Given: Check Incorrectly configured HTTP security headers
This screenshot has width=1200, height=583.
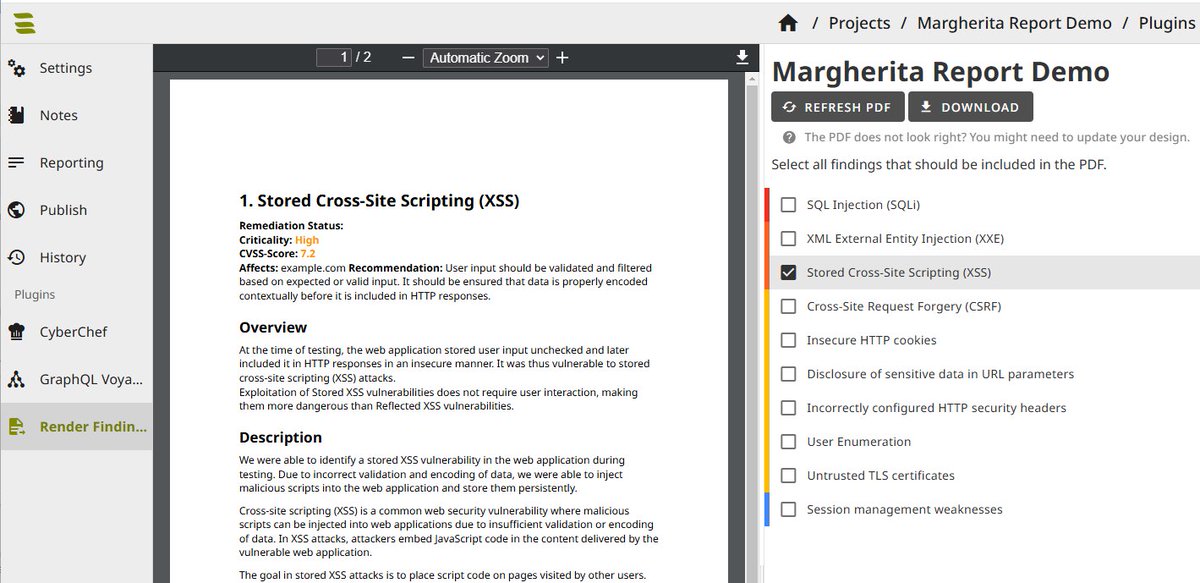Looking at the screenshot, I should click(x=788, y=408).
